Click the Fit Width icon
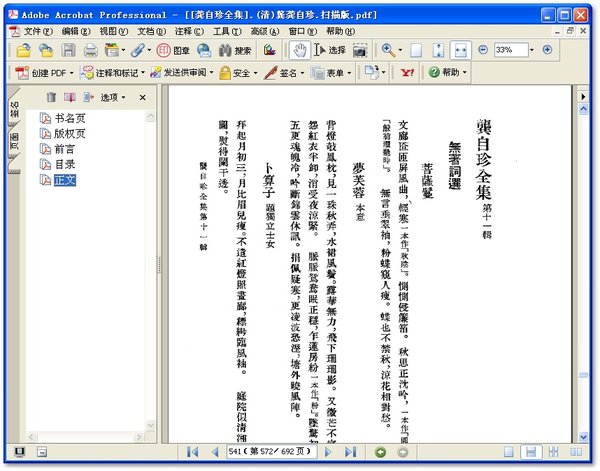 click(x=461, y=50)
